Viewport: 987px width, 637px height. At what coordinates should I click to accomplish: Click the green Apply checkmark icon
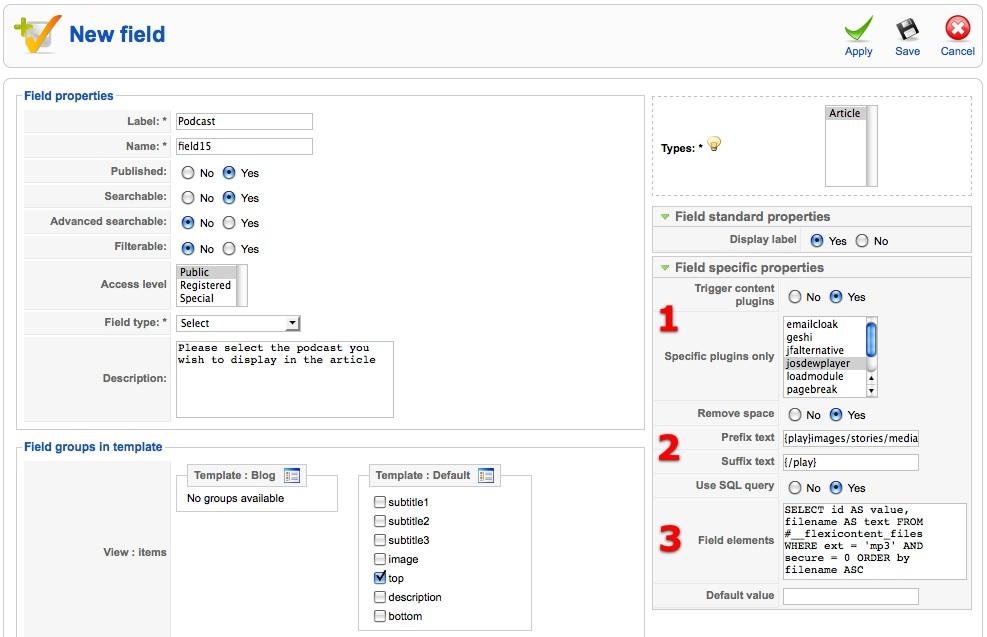(x=859, y=29)
